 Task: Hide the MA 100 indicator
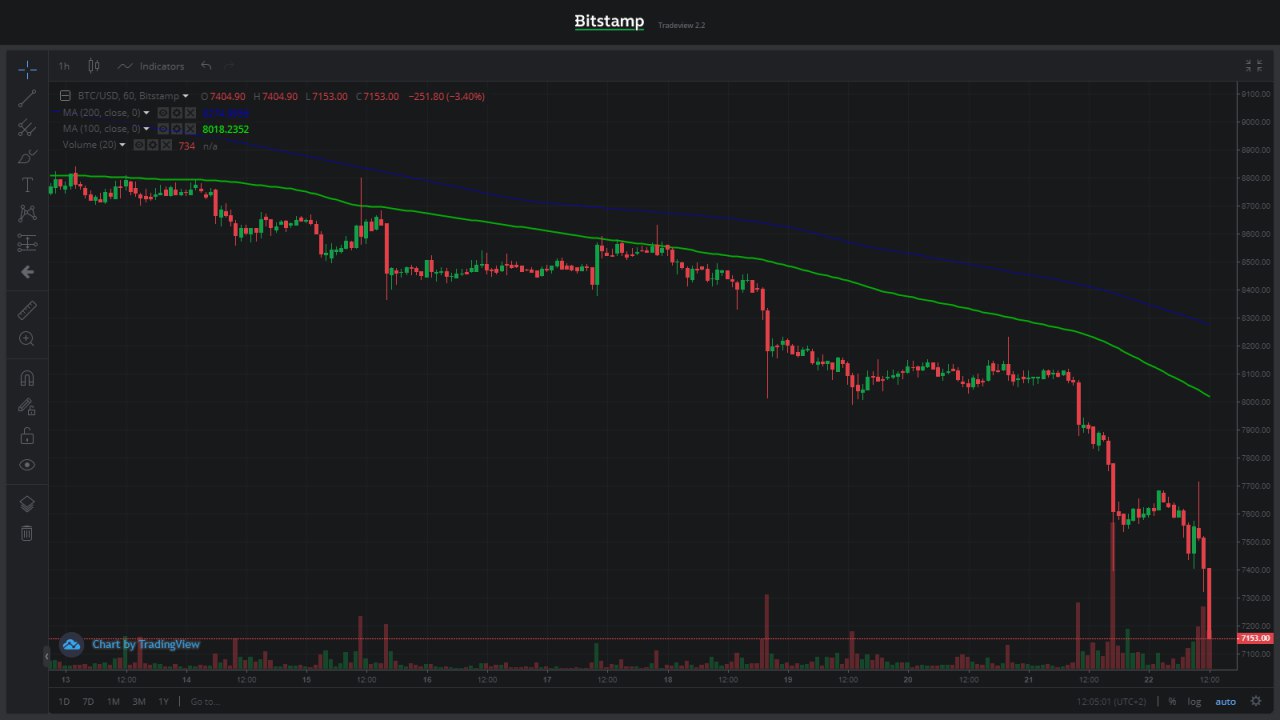click(163, 129)
